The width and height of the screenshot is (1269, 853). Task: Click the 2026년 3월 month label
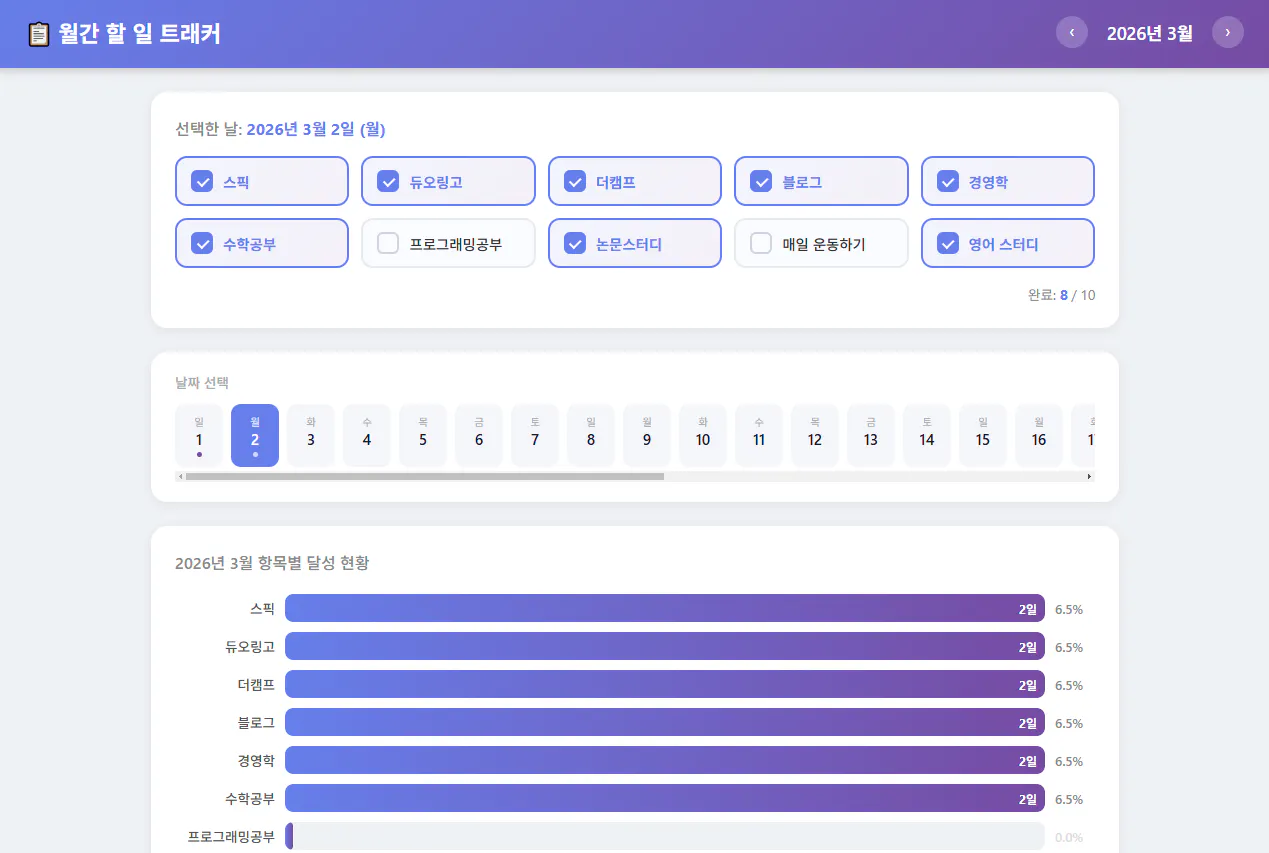point(1150,33)
